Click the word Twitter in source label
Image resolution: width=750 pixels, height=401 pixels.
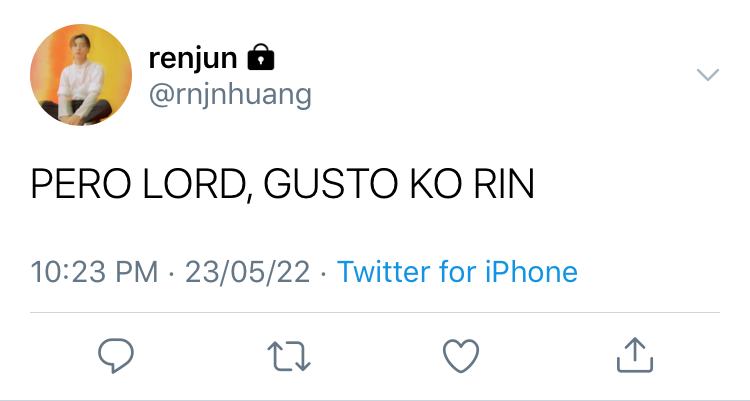click(x=384, y=272)
